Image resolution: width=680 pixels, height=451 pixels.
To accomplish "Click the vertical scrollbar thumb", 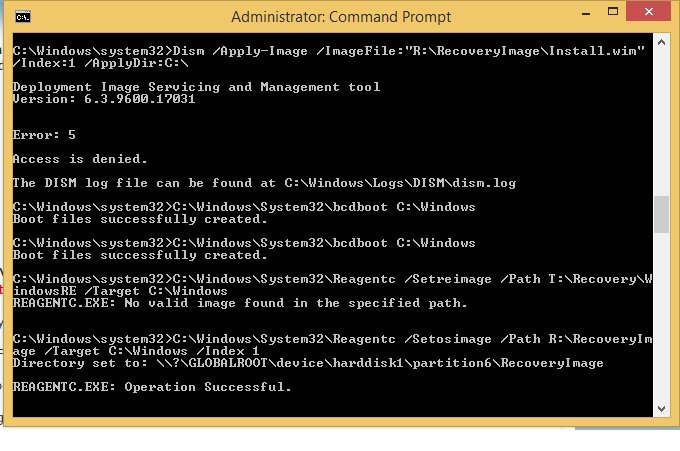I will click(x=660, y=212).
